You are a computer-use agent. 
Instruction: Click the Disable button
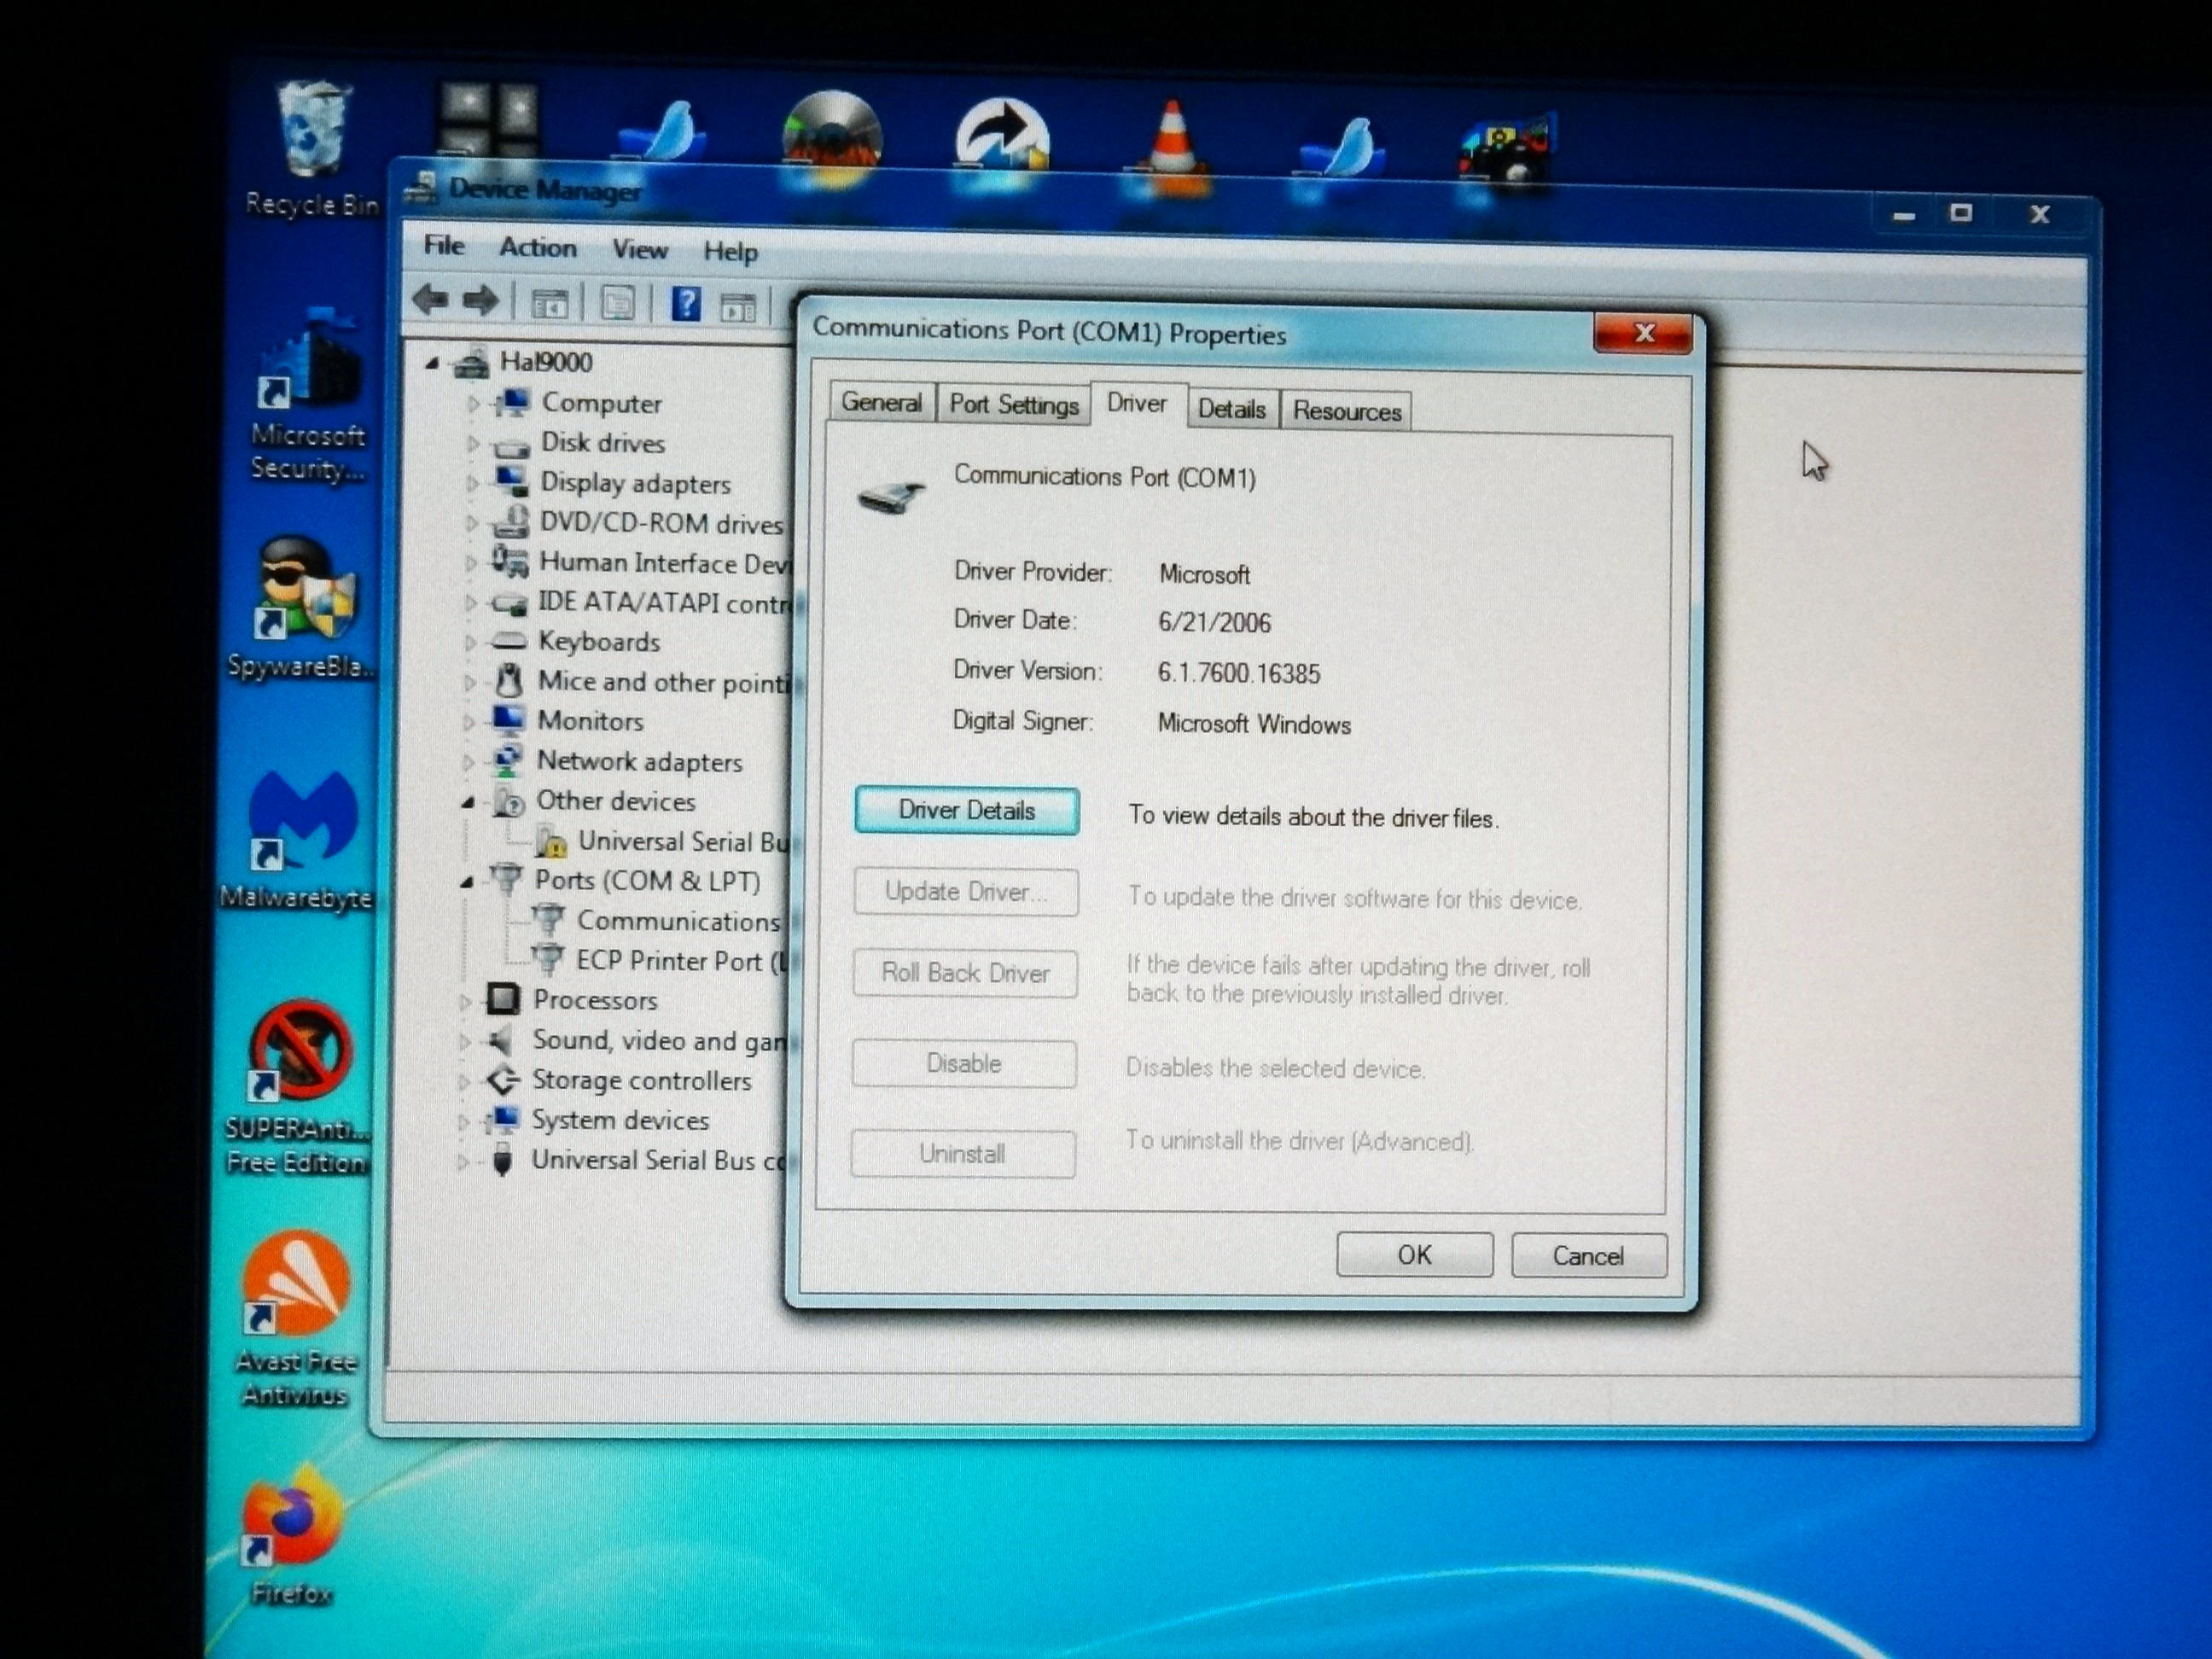pyautogui.click(x=963, y=1063)
